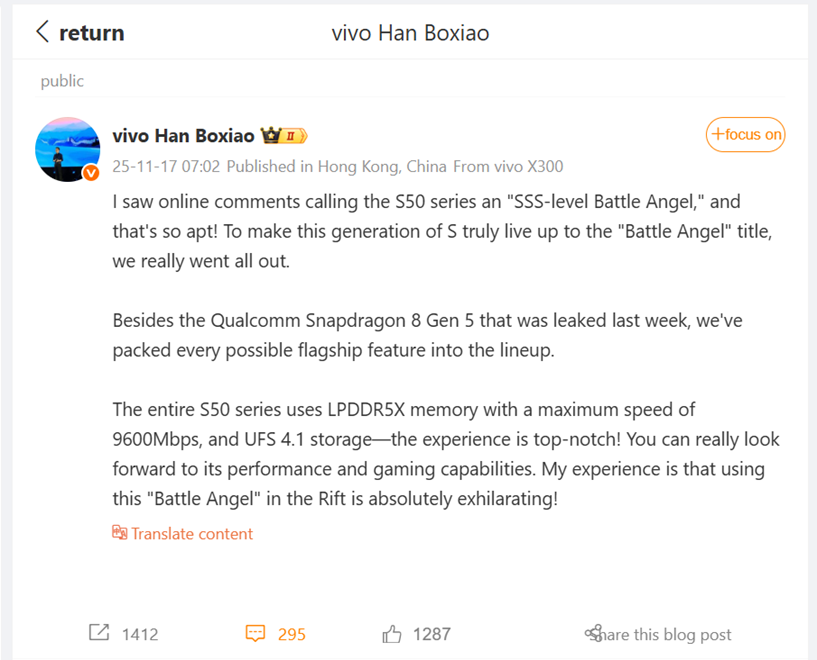Open the profile avatar picture
The height and width of the screenshot is (660, 817).
67,149
